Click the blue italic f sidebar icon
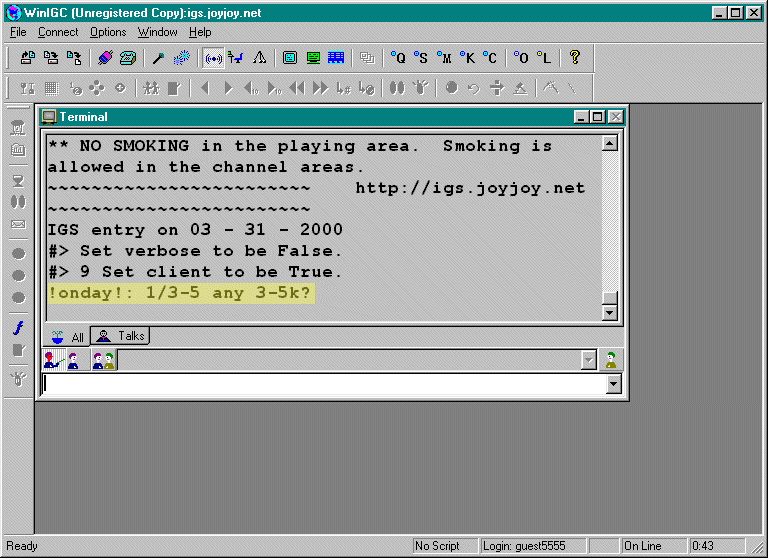Image resolution: width=768 pixels, height=558 pixels. 18,328
